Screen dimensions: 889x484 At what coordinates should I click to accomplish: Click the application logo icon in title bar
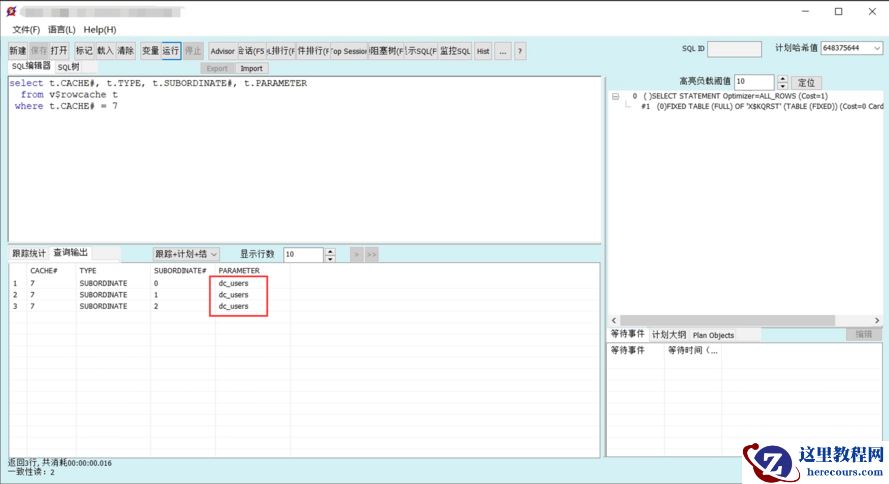click(x=11, y=11)
